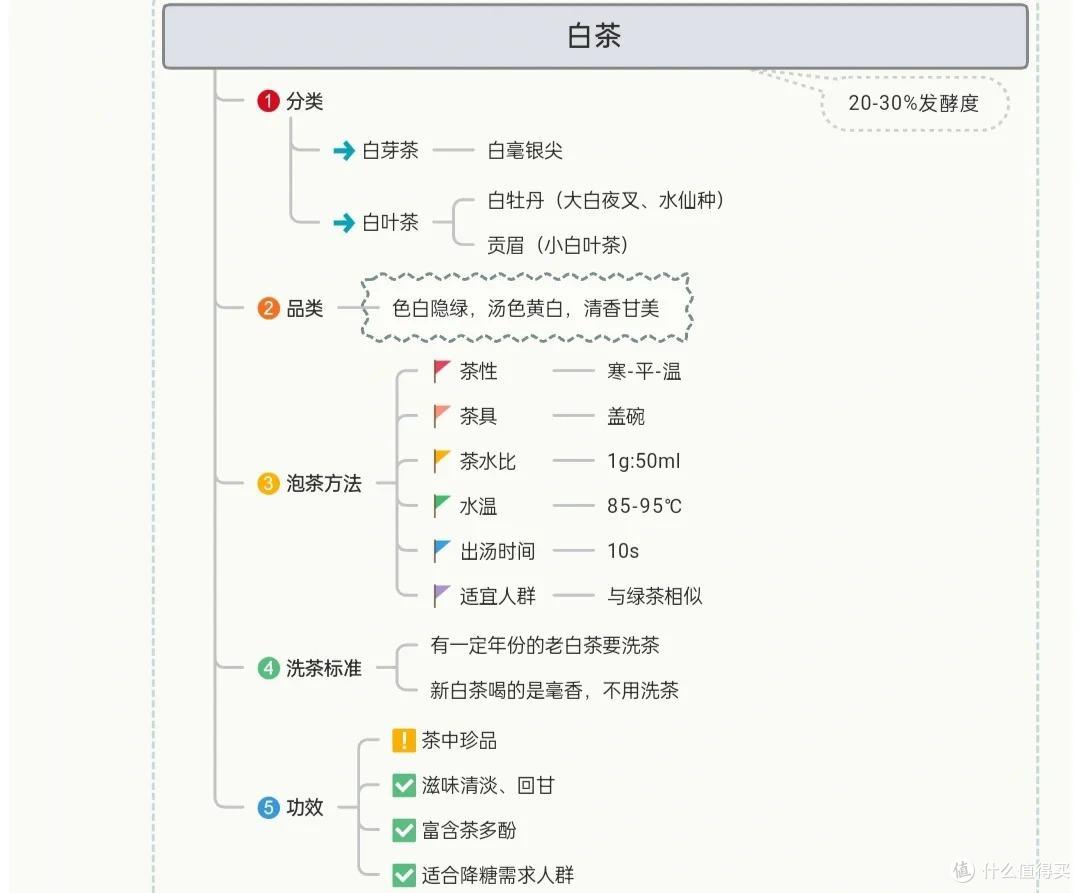Click the green number 4 marker beside 洗茶标准
The width and height of the screenshot is (1080, 893).
(x=268, y=668)
